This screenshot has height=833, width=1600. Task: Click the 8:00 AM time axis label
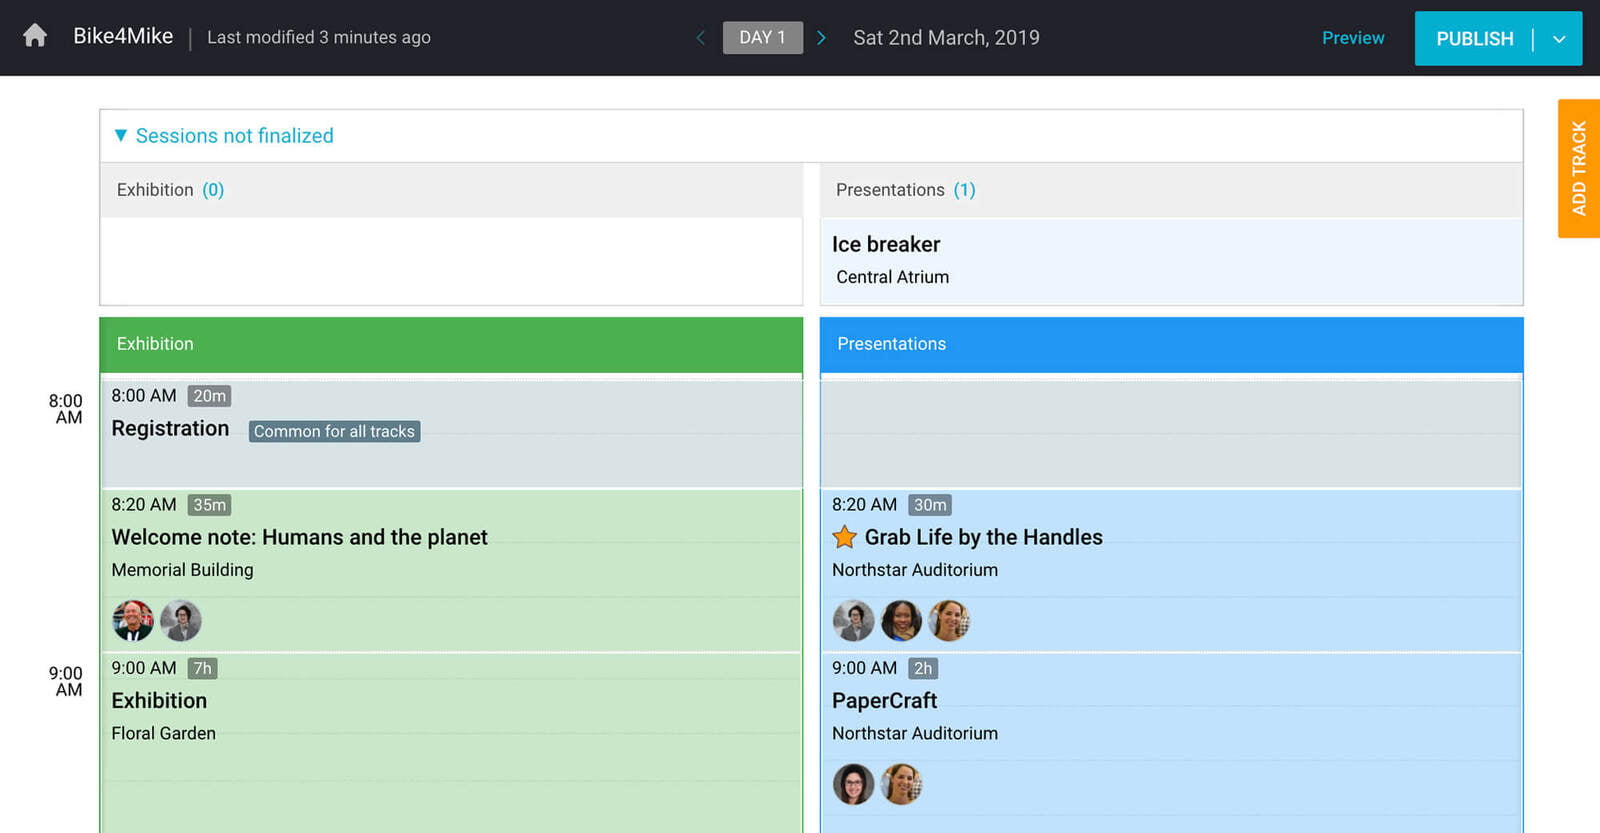point(66,409)
